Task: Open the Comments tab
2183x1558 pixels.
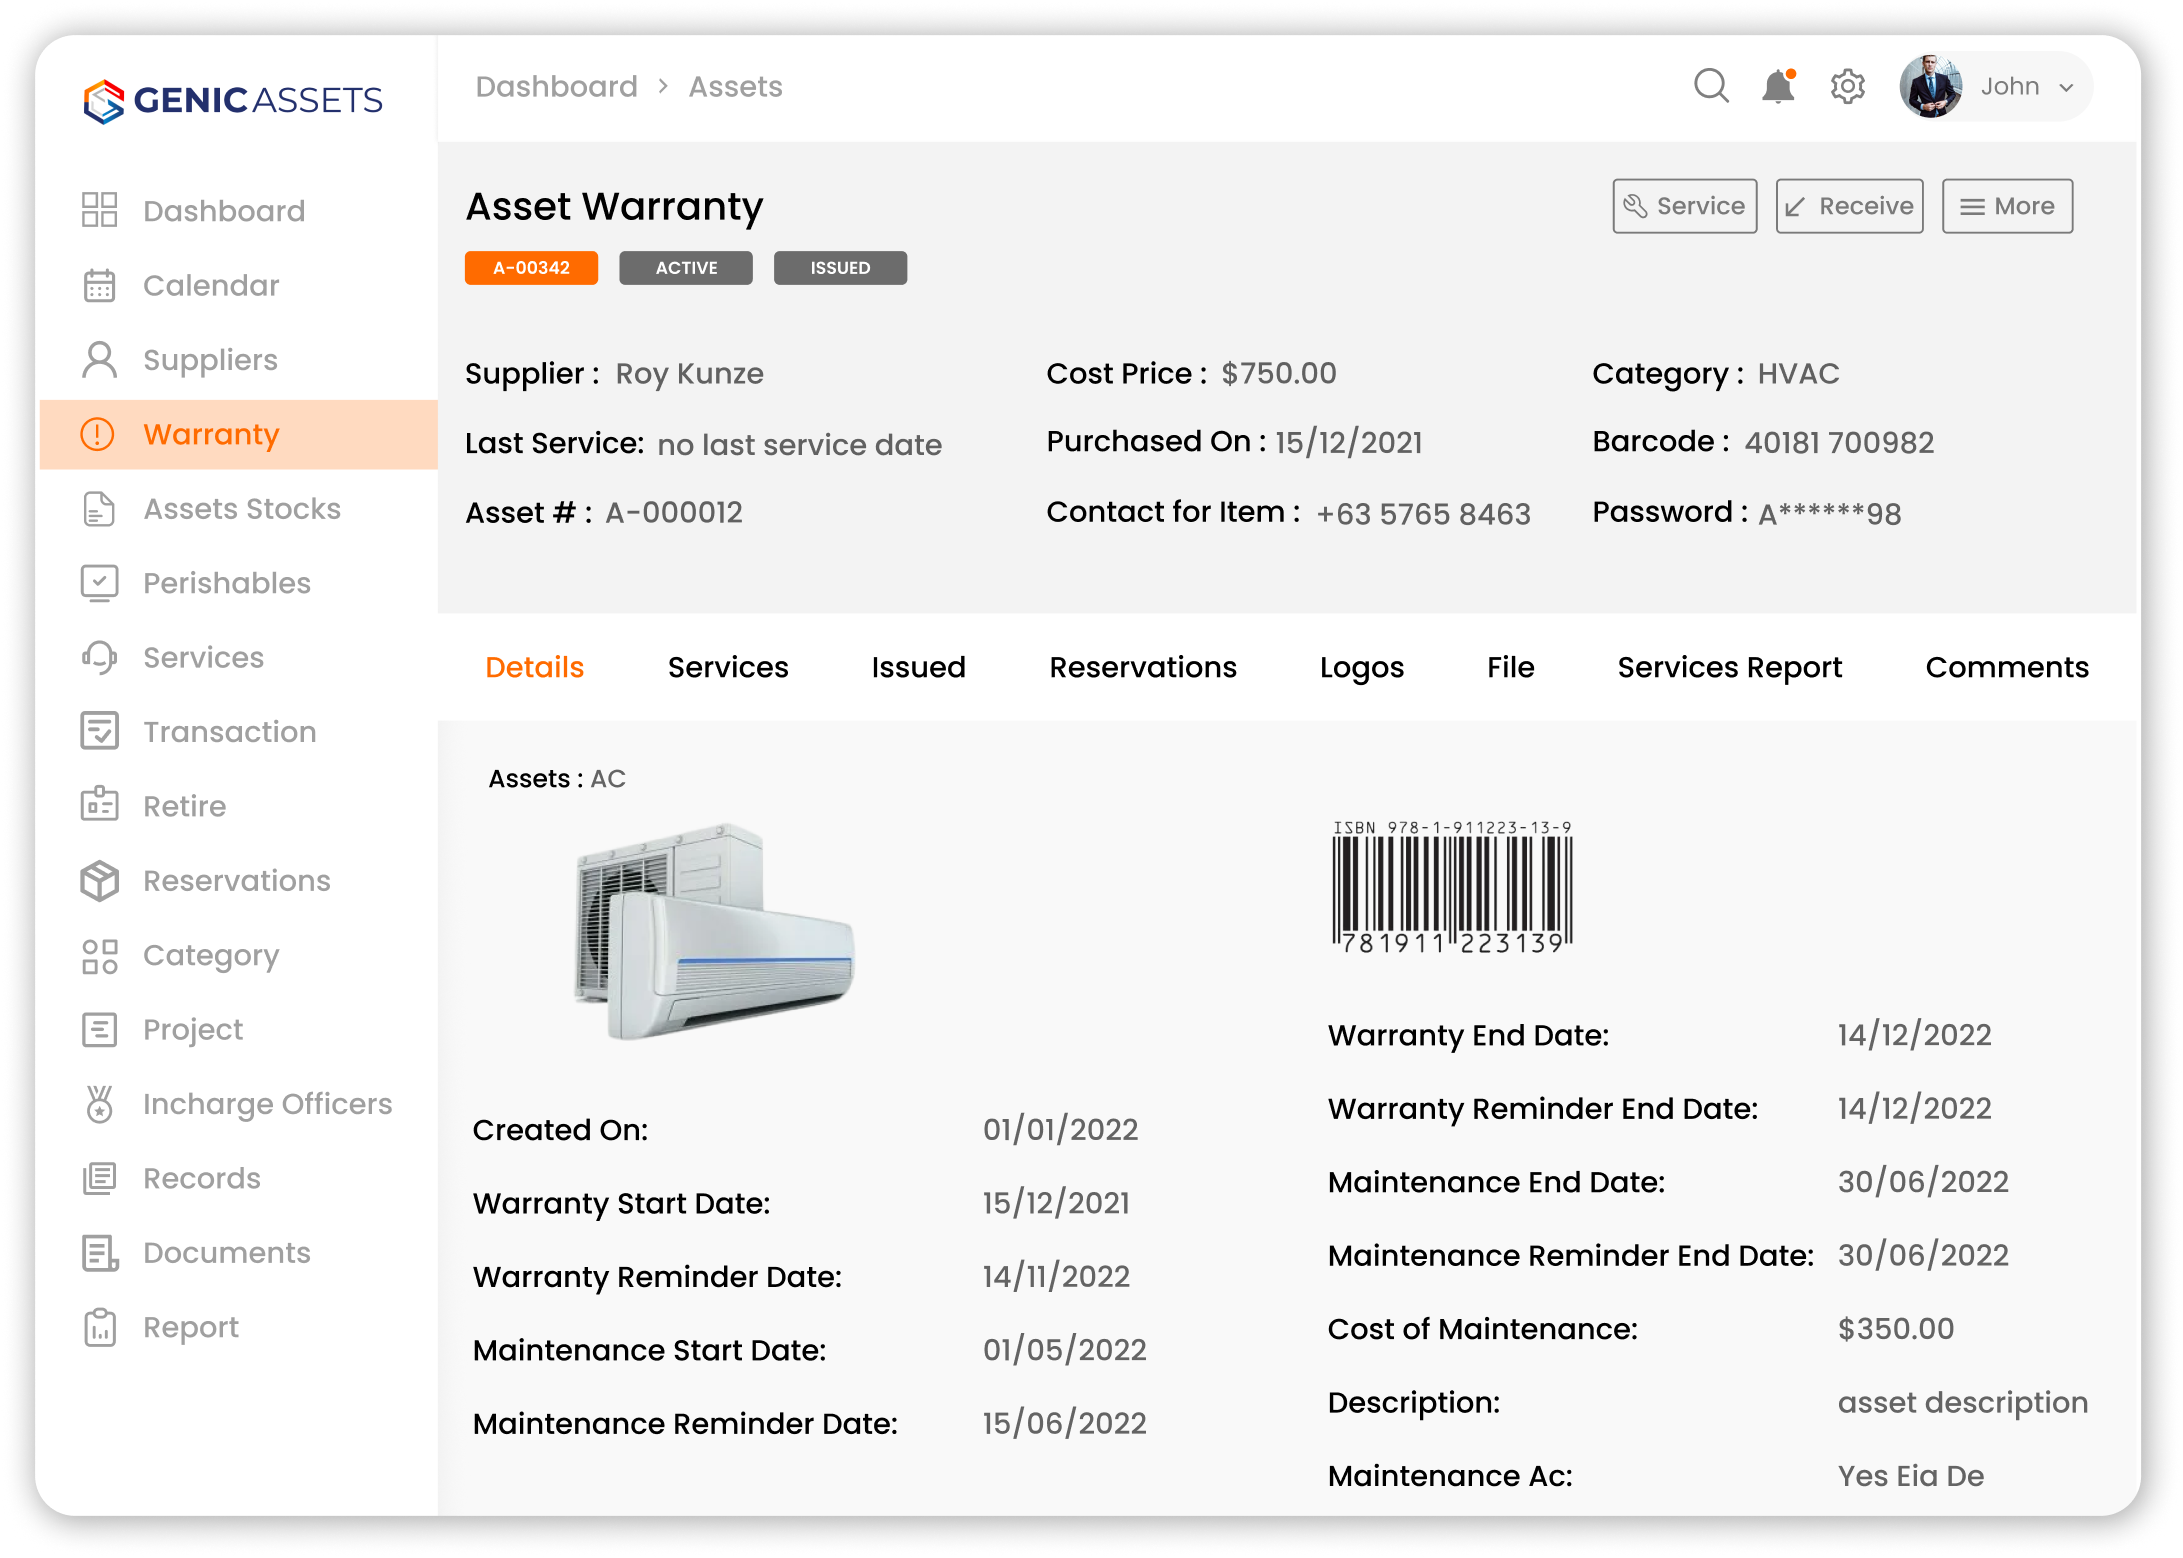Action: pyautogui.click(x=2007, y=667)
